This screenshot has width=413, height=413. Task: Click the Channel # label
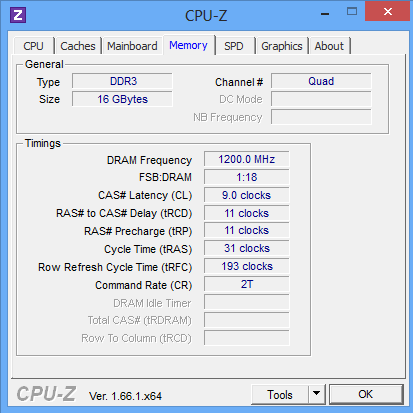click(x=239, y=82)
